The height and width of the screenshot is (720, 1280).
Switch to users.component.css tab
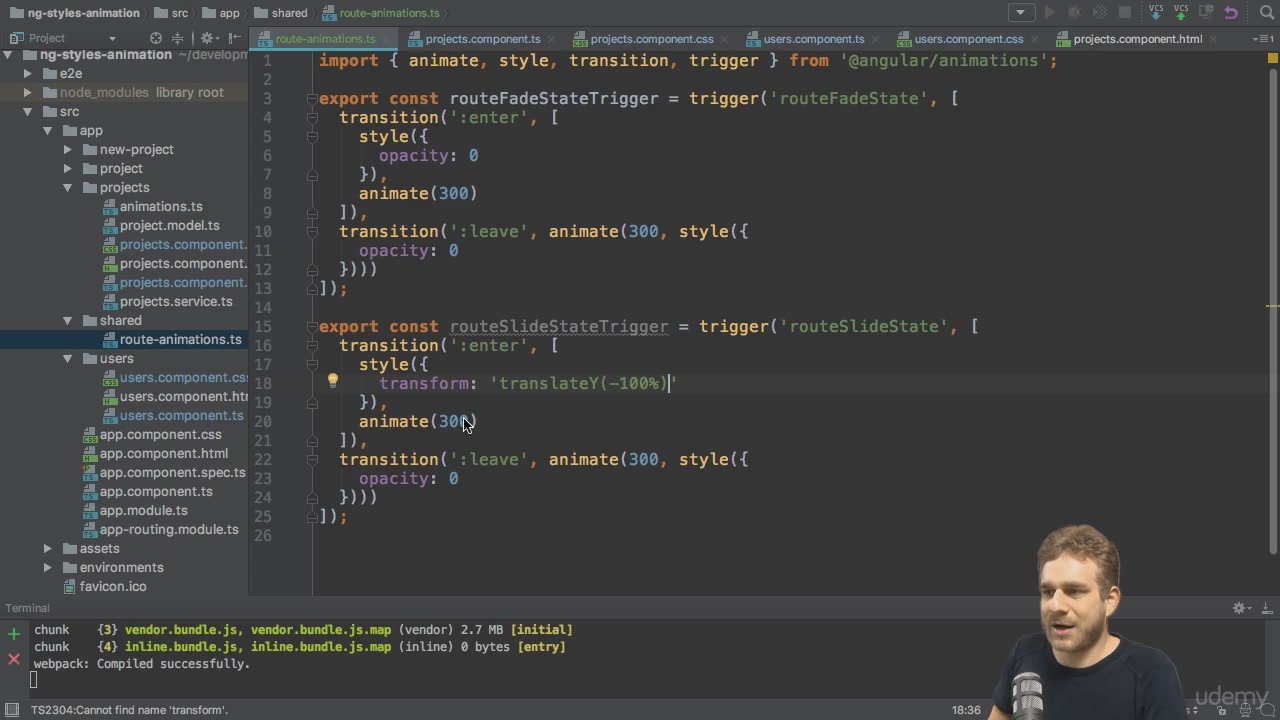pyautogui.click(x=969, y=39)
